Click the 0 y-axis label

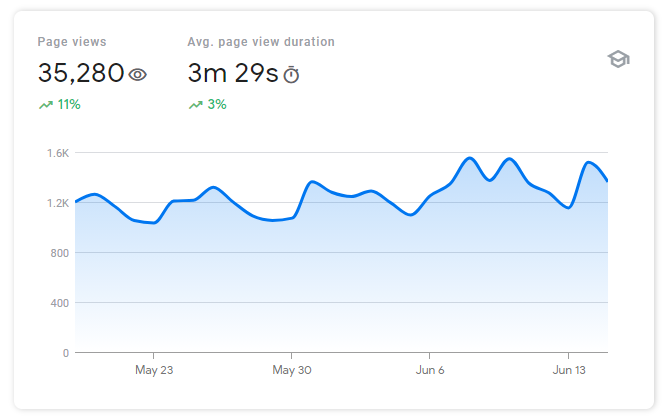click(66, 353)
